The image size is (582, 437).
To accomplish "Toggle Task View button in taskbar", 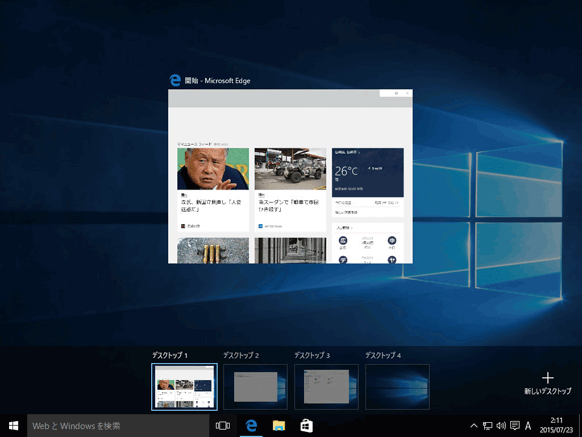I will tap(223, 425).
